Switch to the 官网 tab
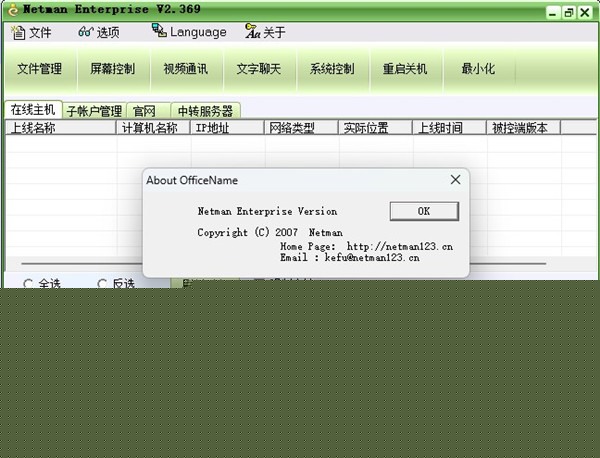This screenshot has height=458, width=600. click(x=148, y=111)
